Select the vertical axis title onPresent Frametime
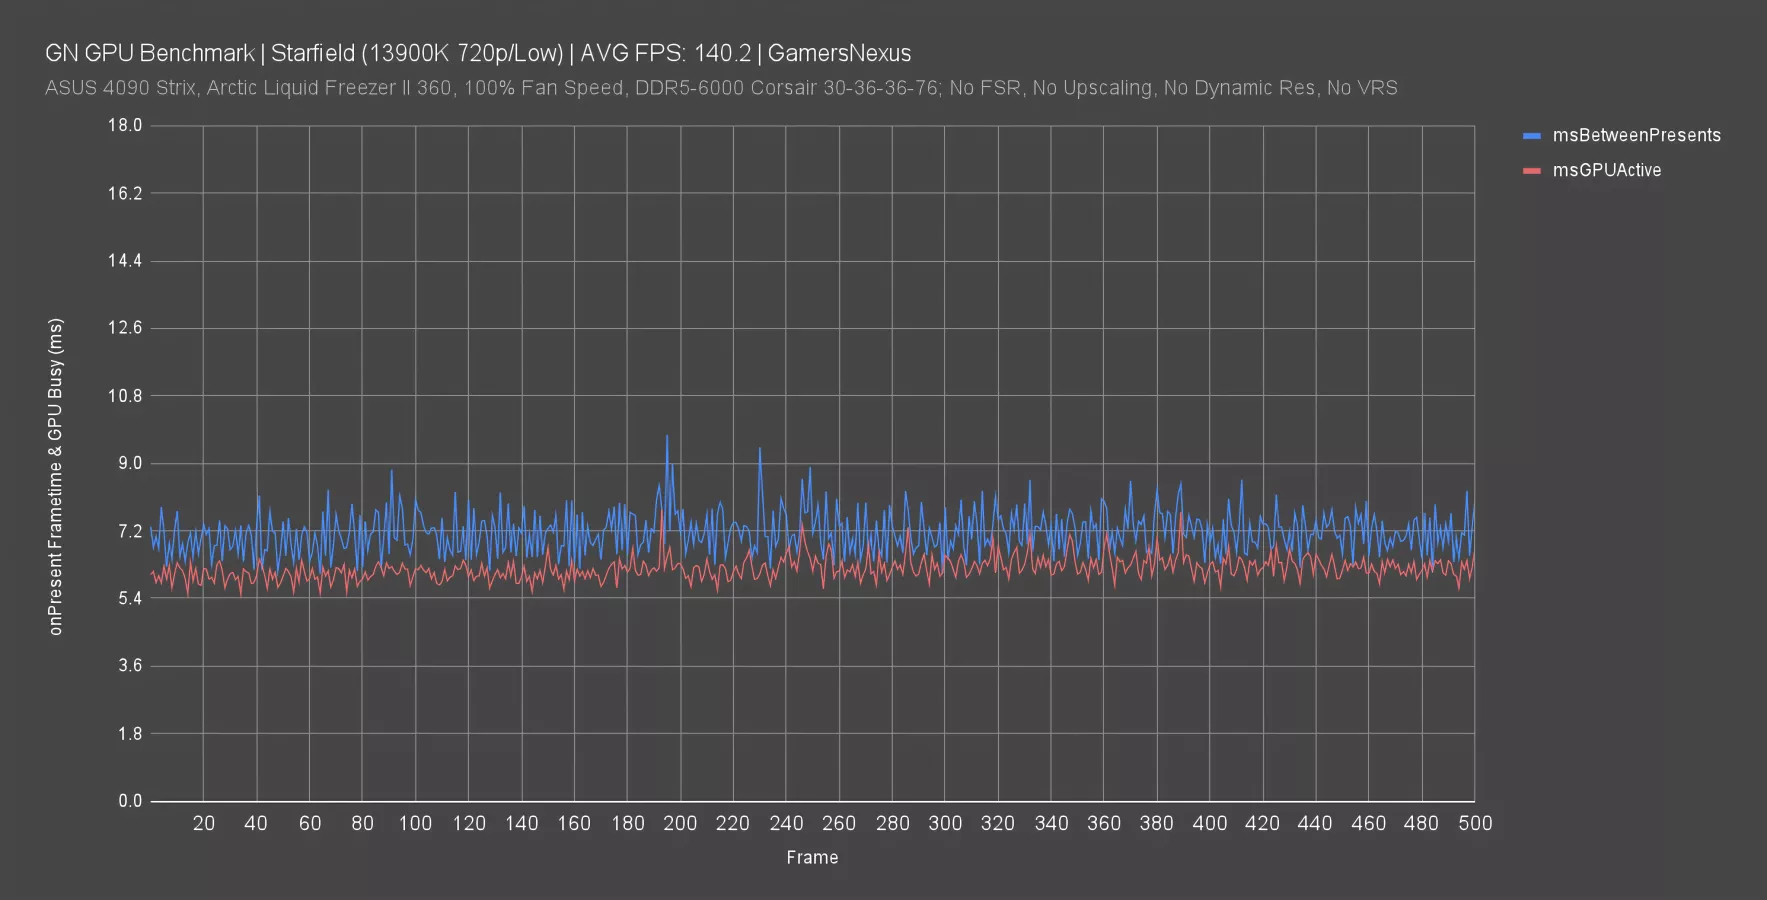1767x900 pixels. coord(55,476)
